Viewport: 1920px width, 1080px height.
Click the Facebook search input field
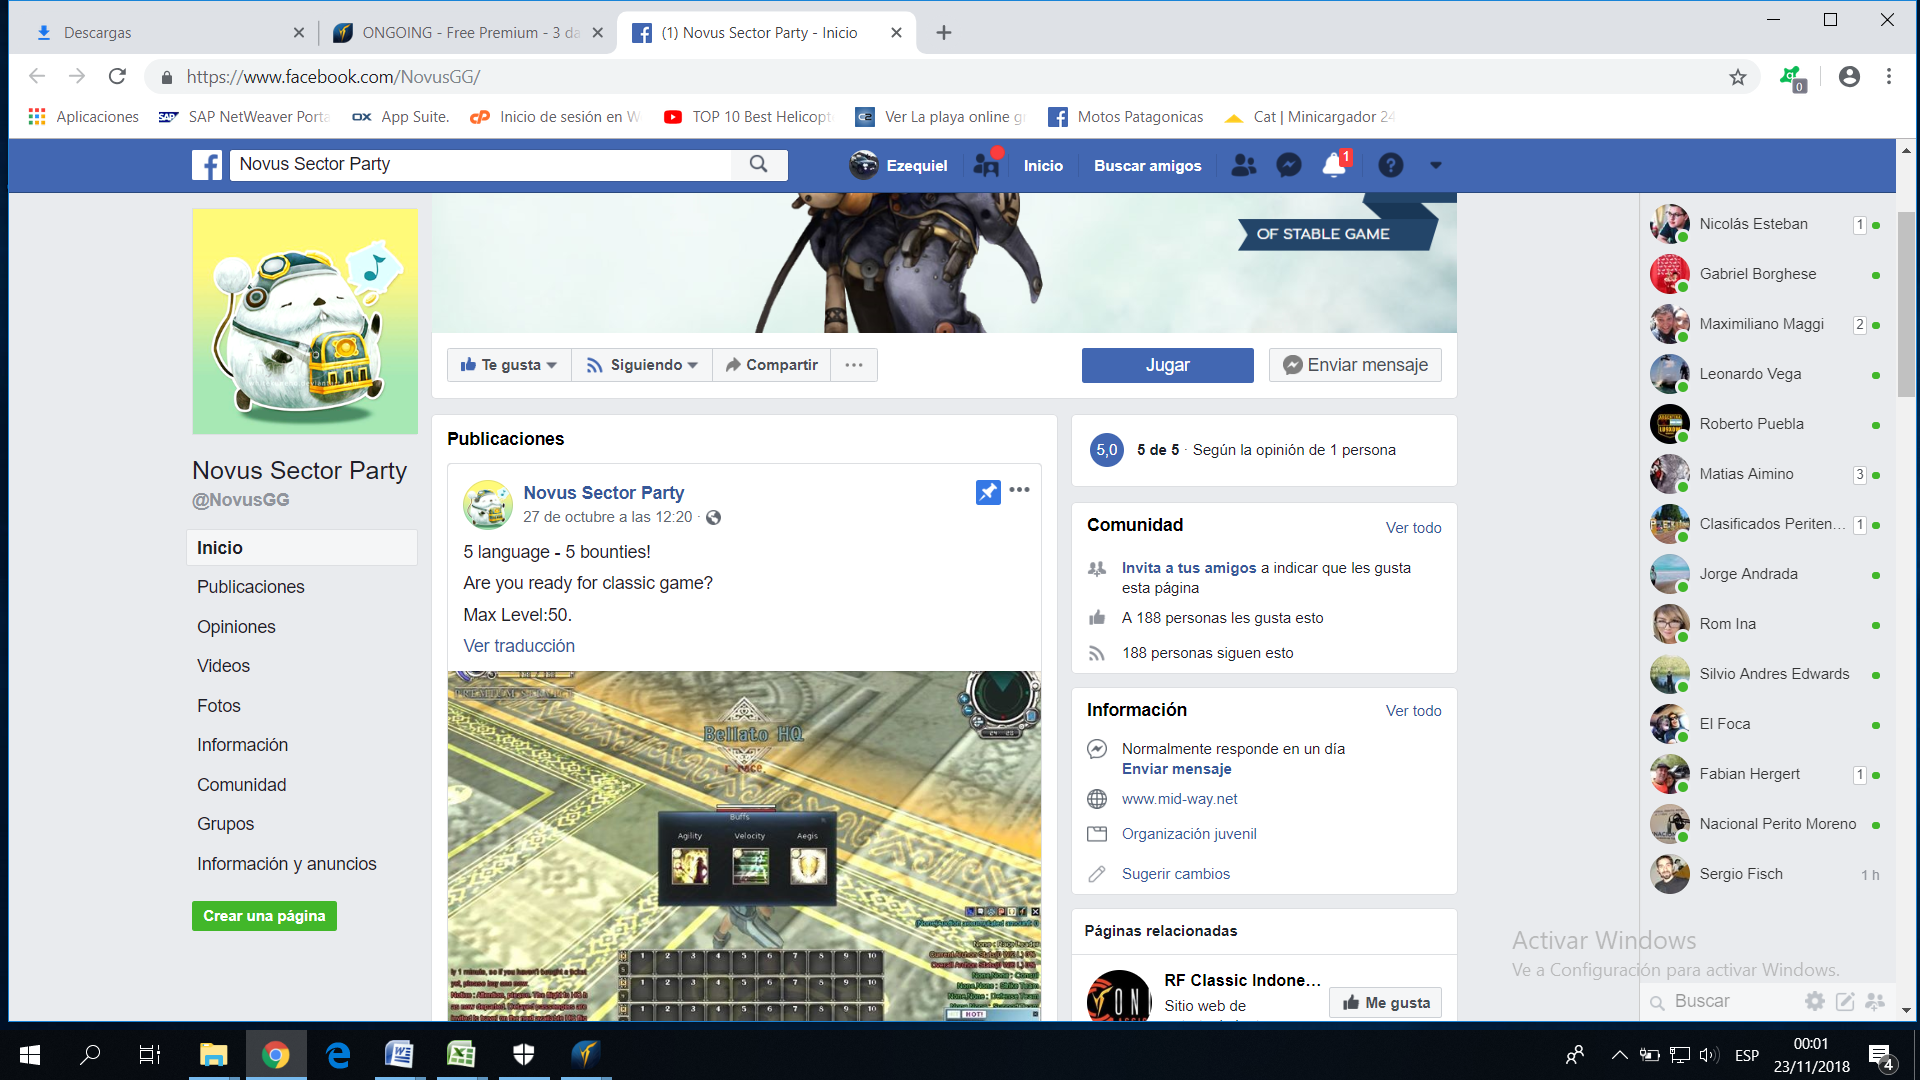pos(481,165)
